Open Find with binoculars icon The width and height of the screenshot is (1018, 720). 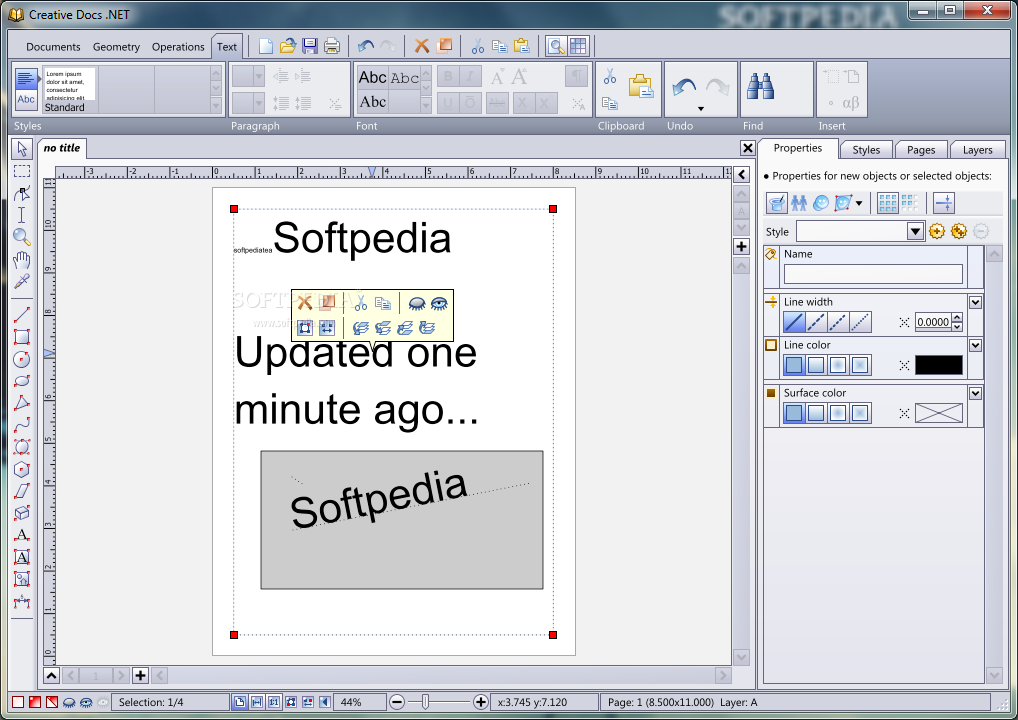point(760,86)
